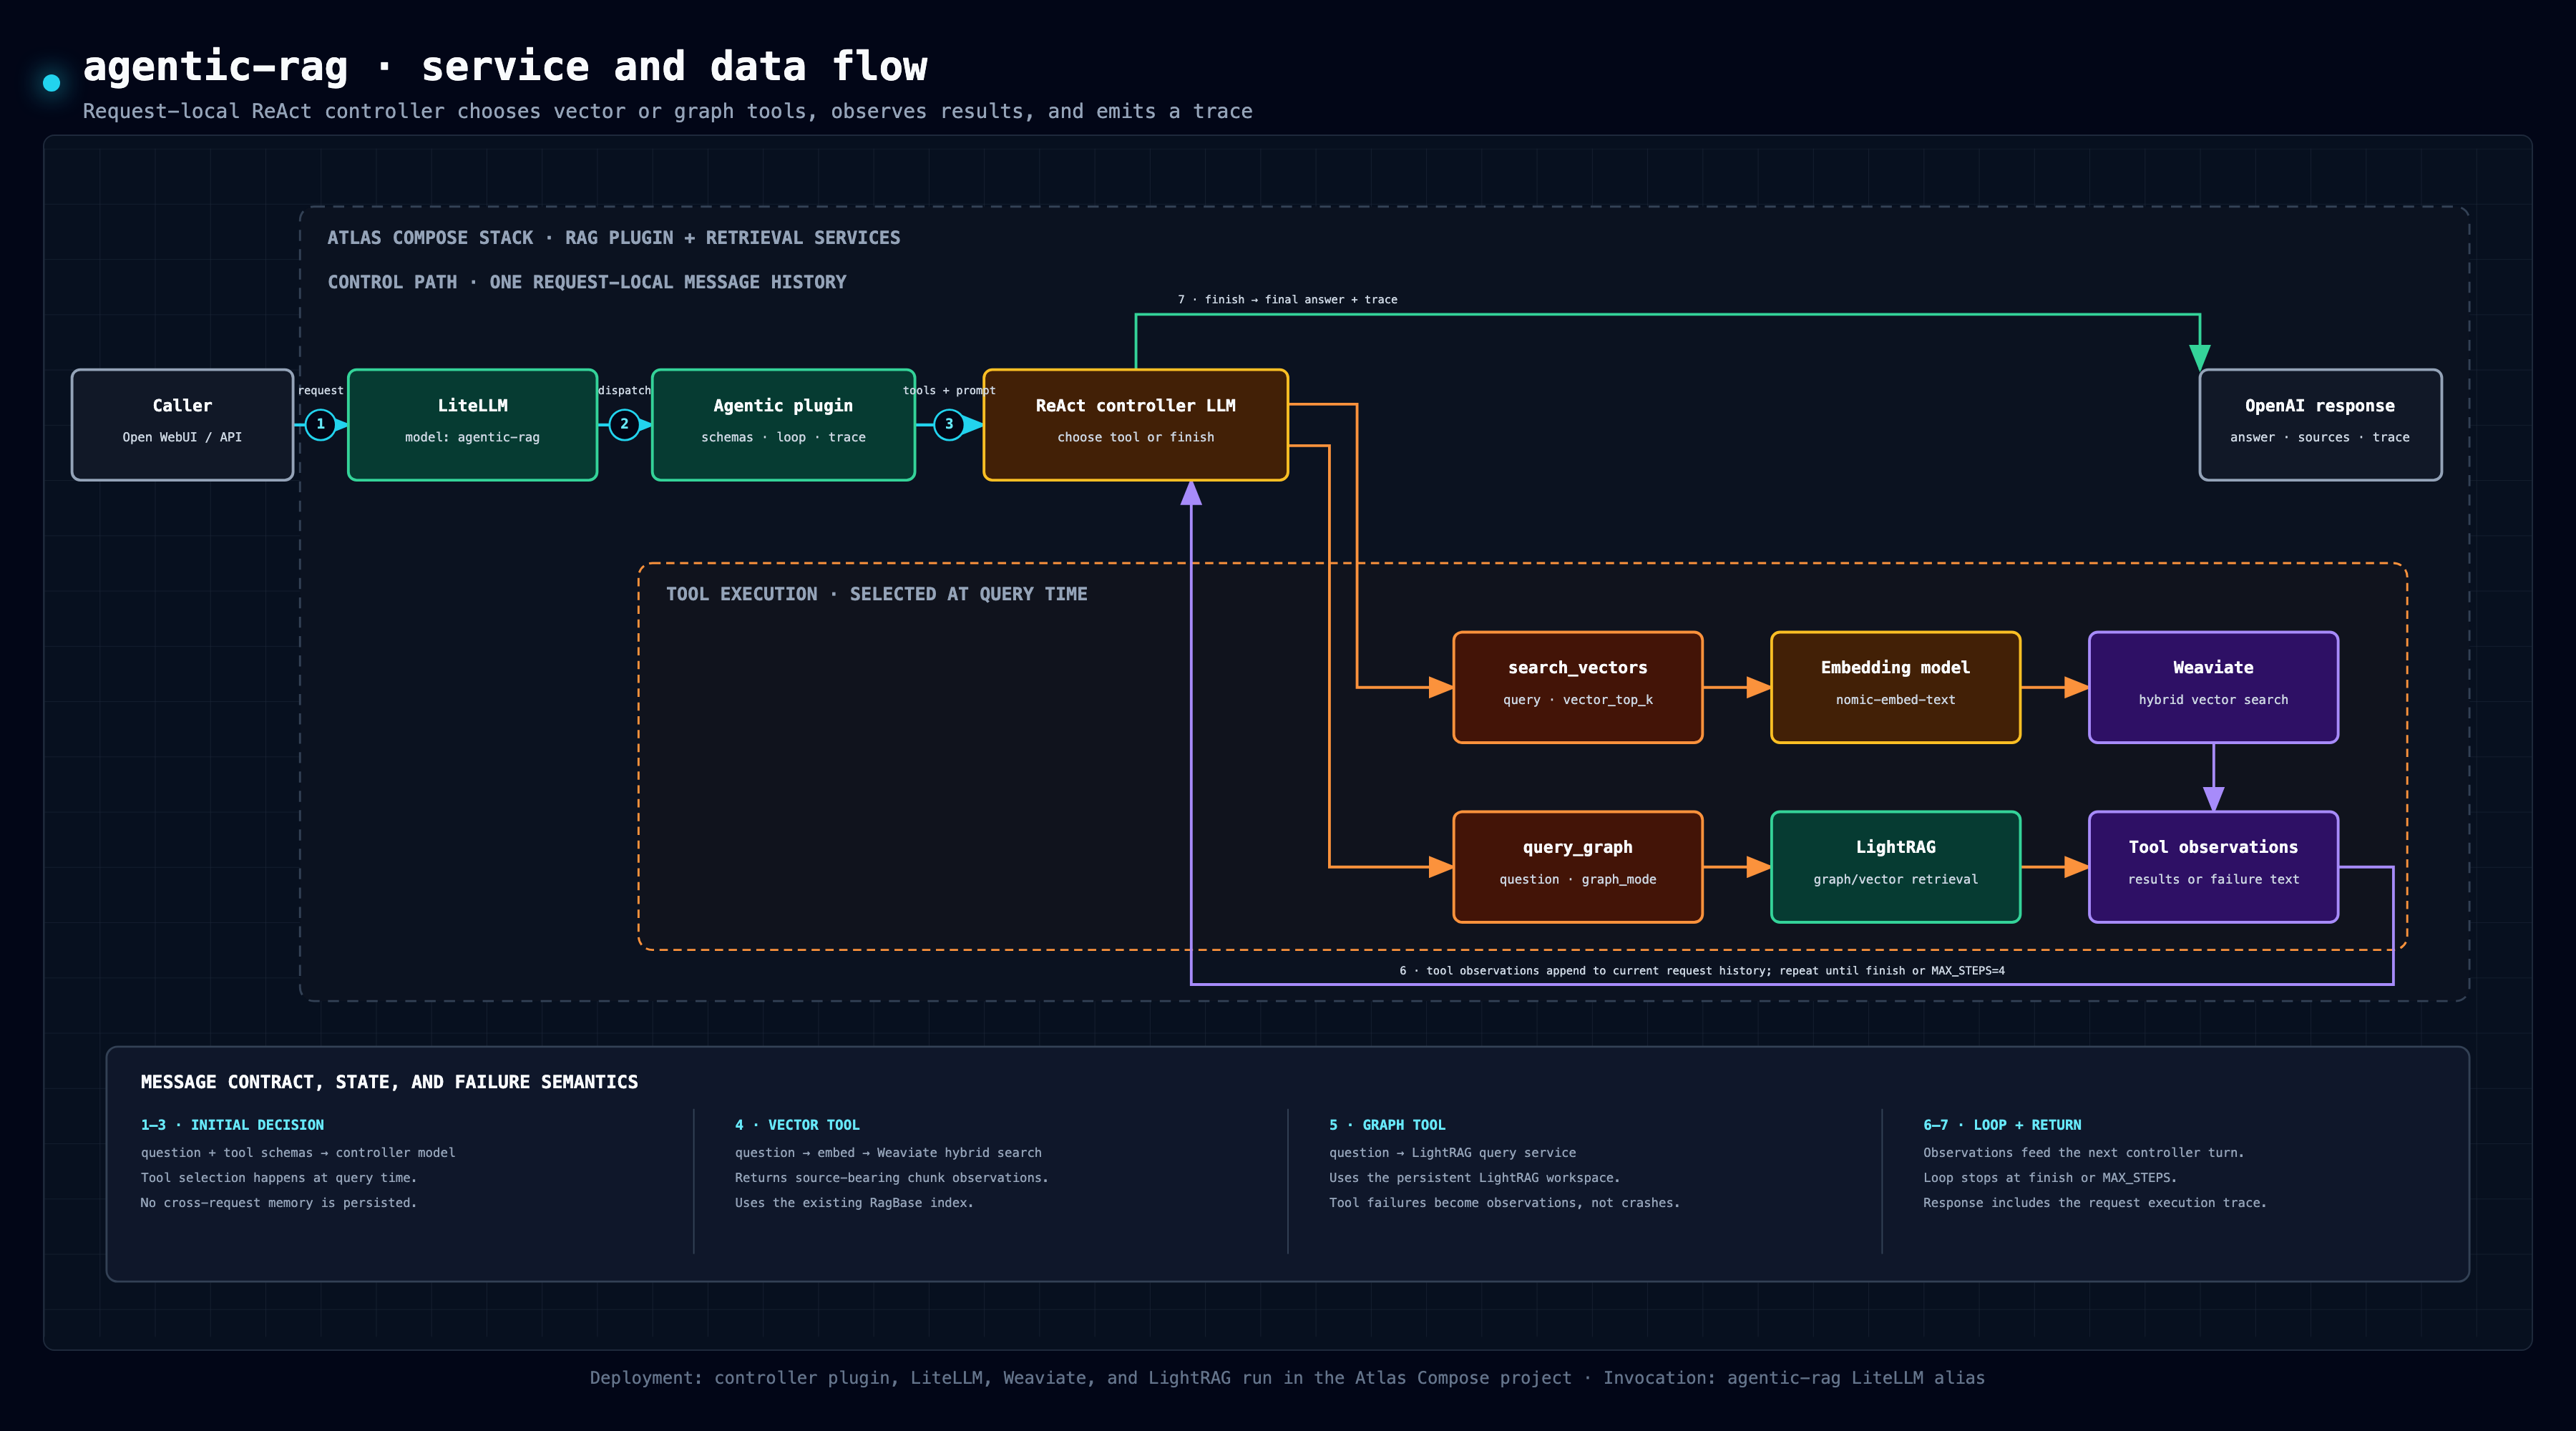Click 'Loop stops at finish or MAX_STEPS.' line
Screen dimensions: 2576x1431
coord(2049,1178)
